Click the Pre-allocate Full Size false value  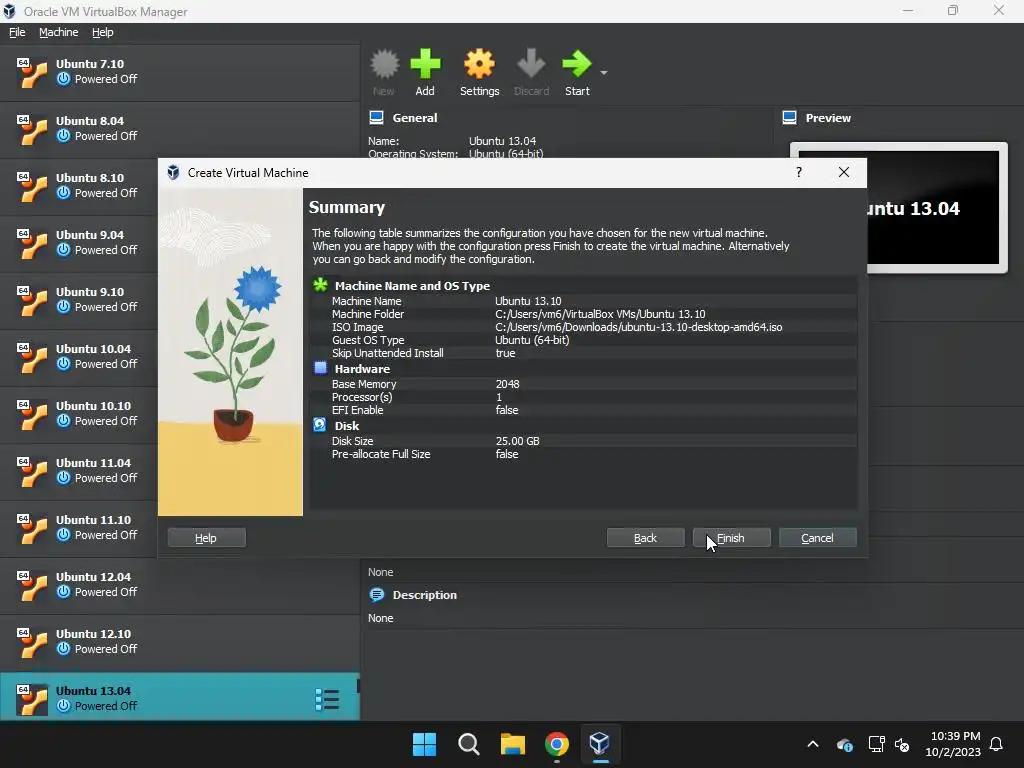[507, 454]
